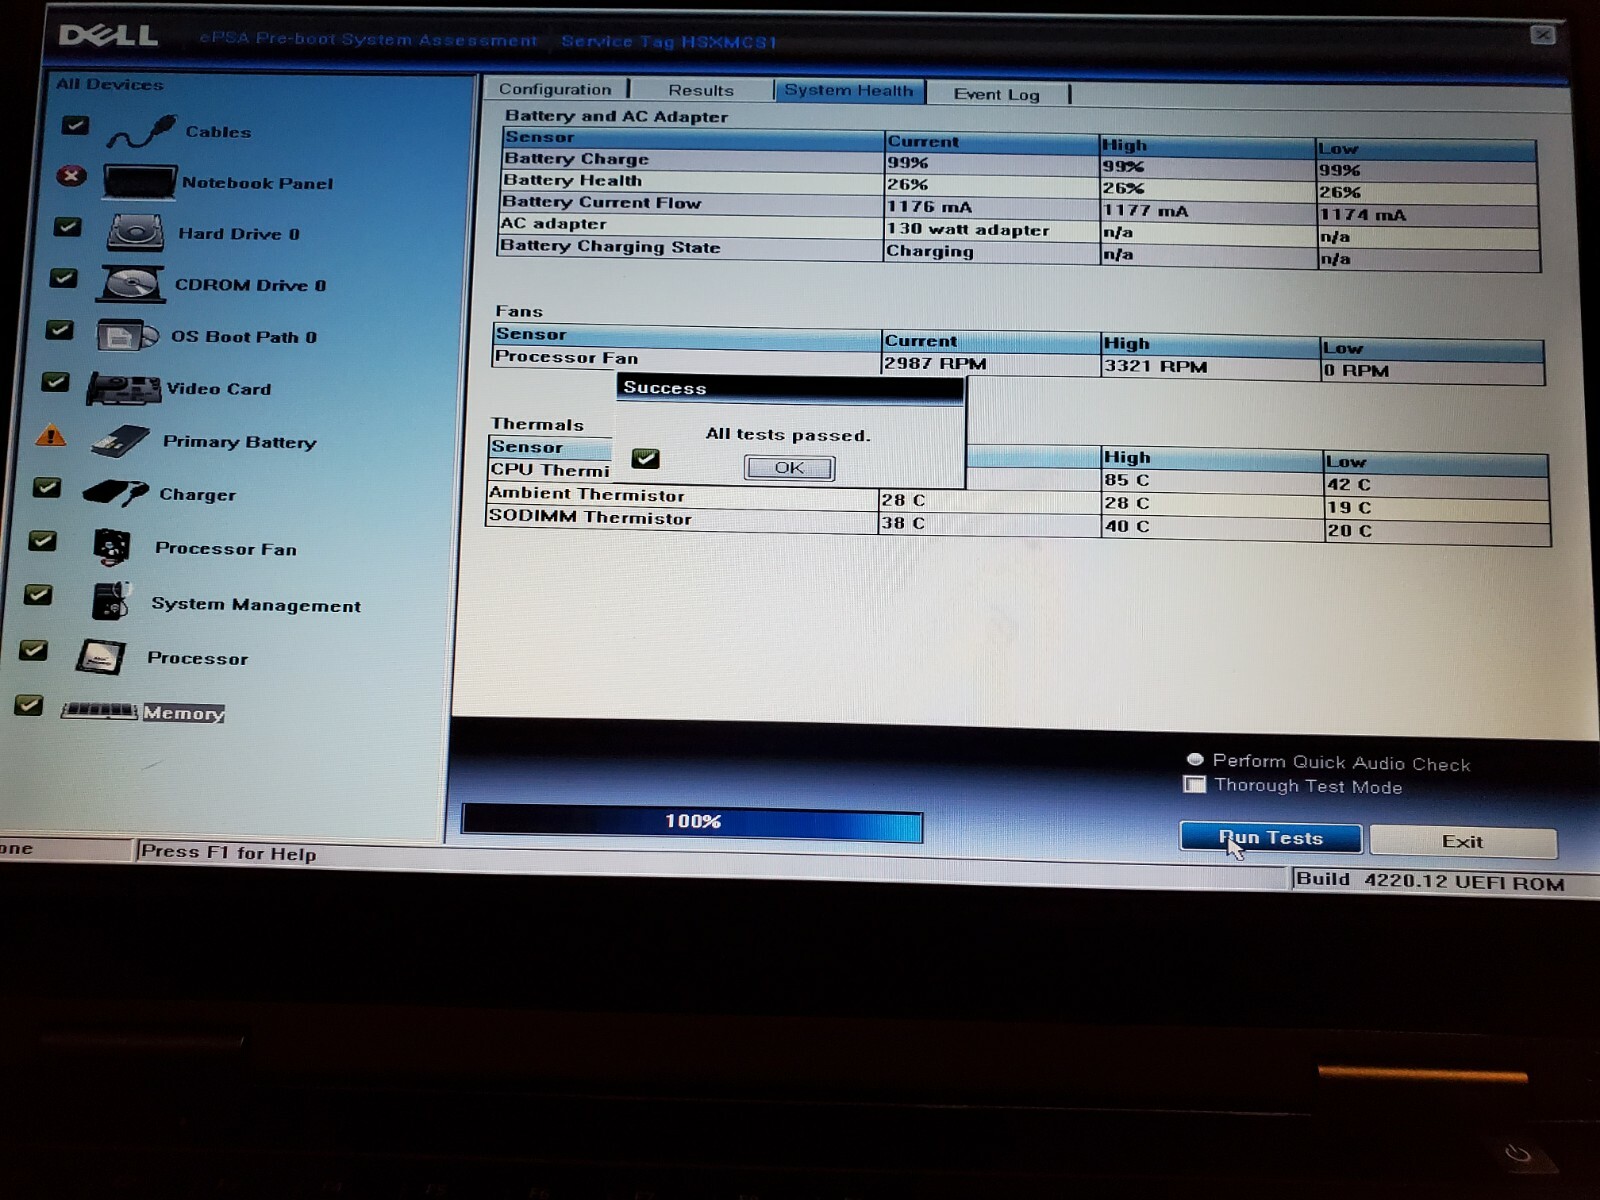Switch to the Configuration tab
This screenshot has height=1200, width=1600.
(555, 89)
